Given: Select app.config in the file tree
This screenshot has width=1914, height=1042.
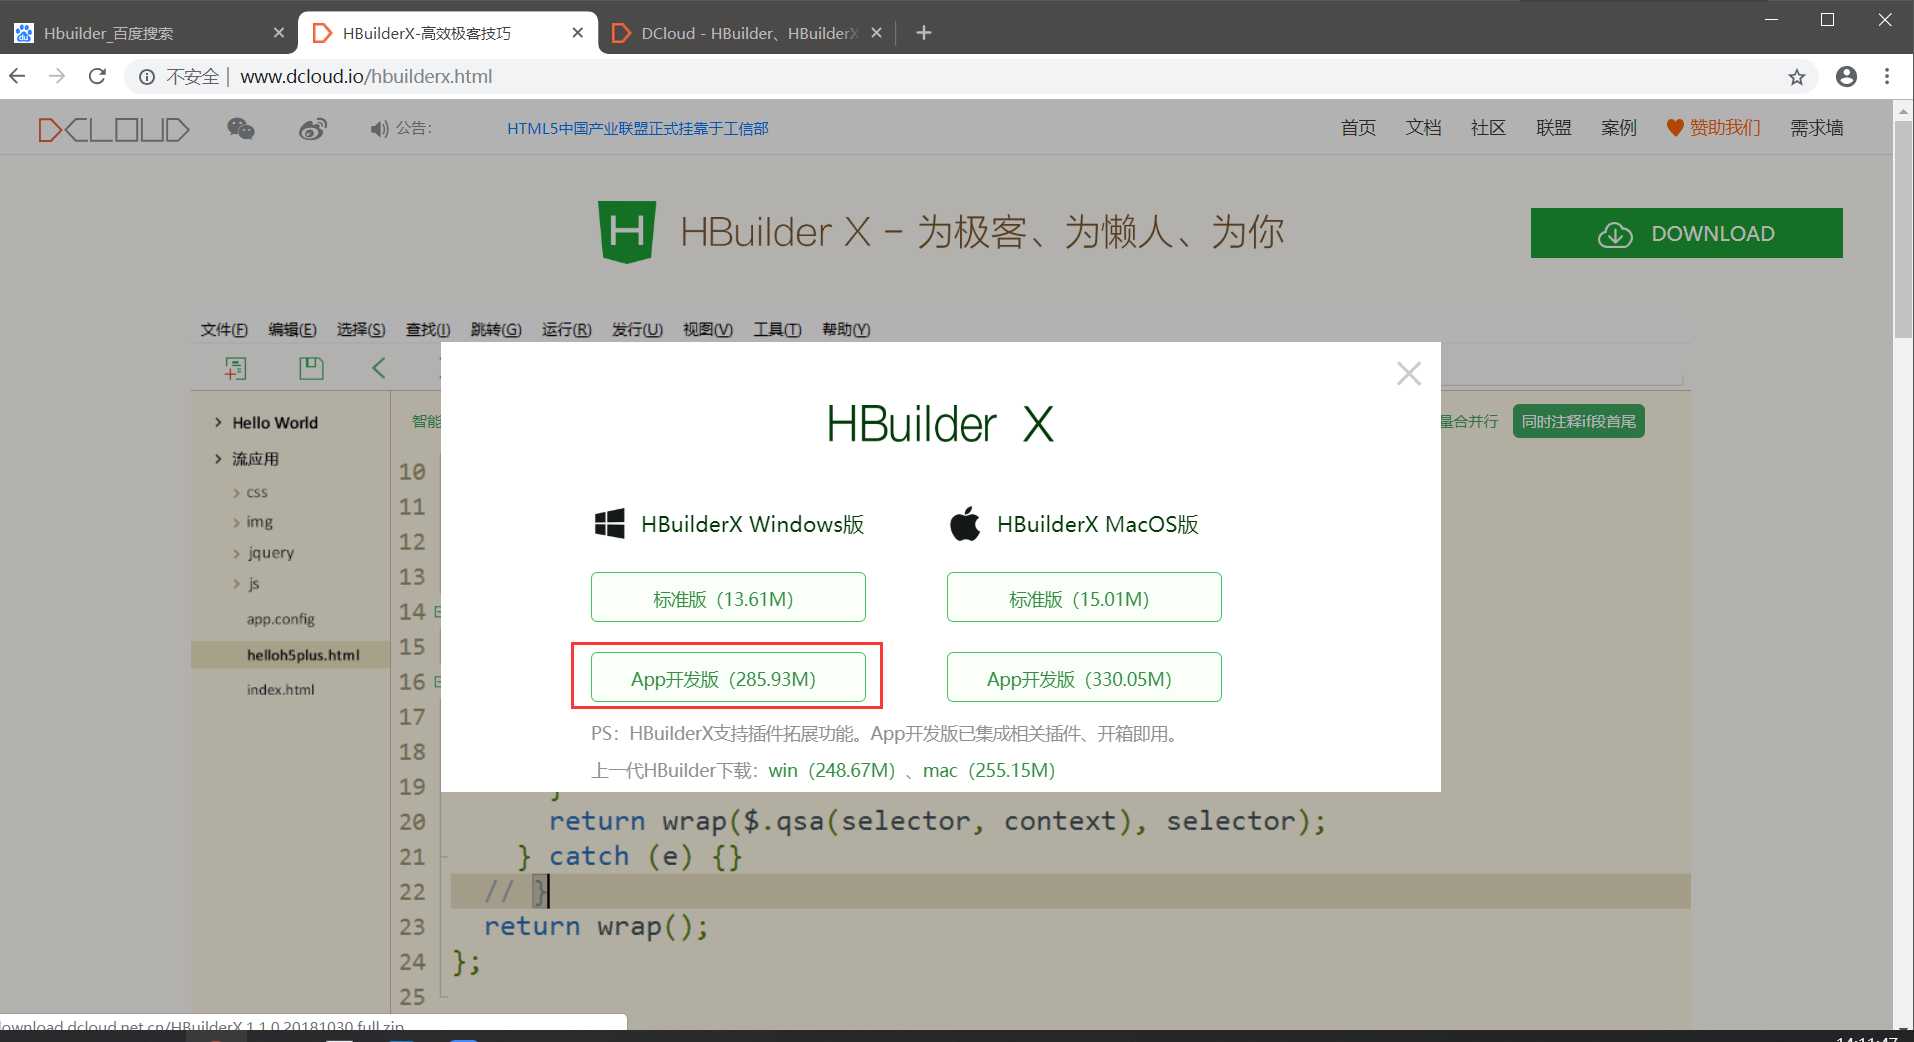Looking at the screenshot, I should point(281,619).
